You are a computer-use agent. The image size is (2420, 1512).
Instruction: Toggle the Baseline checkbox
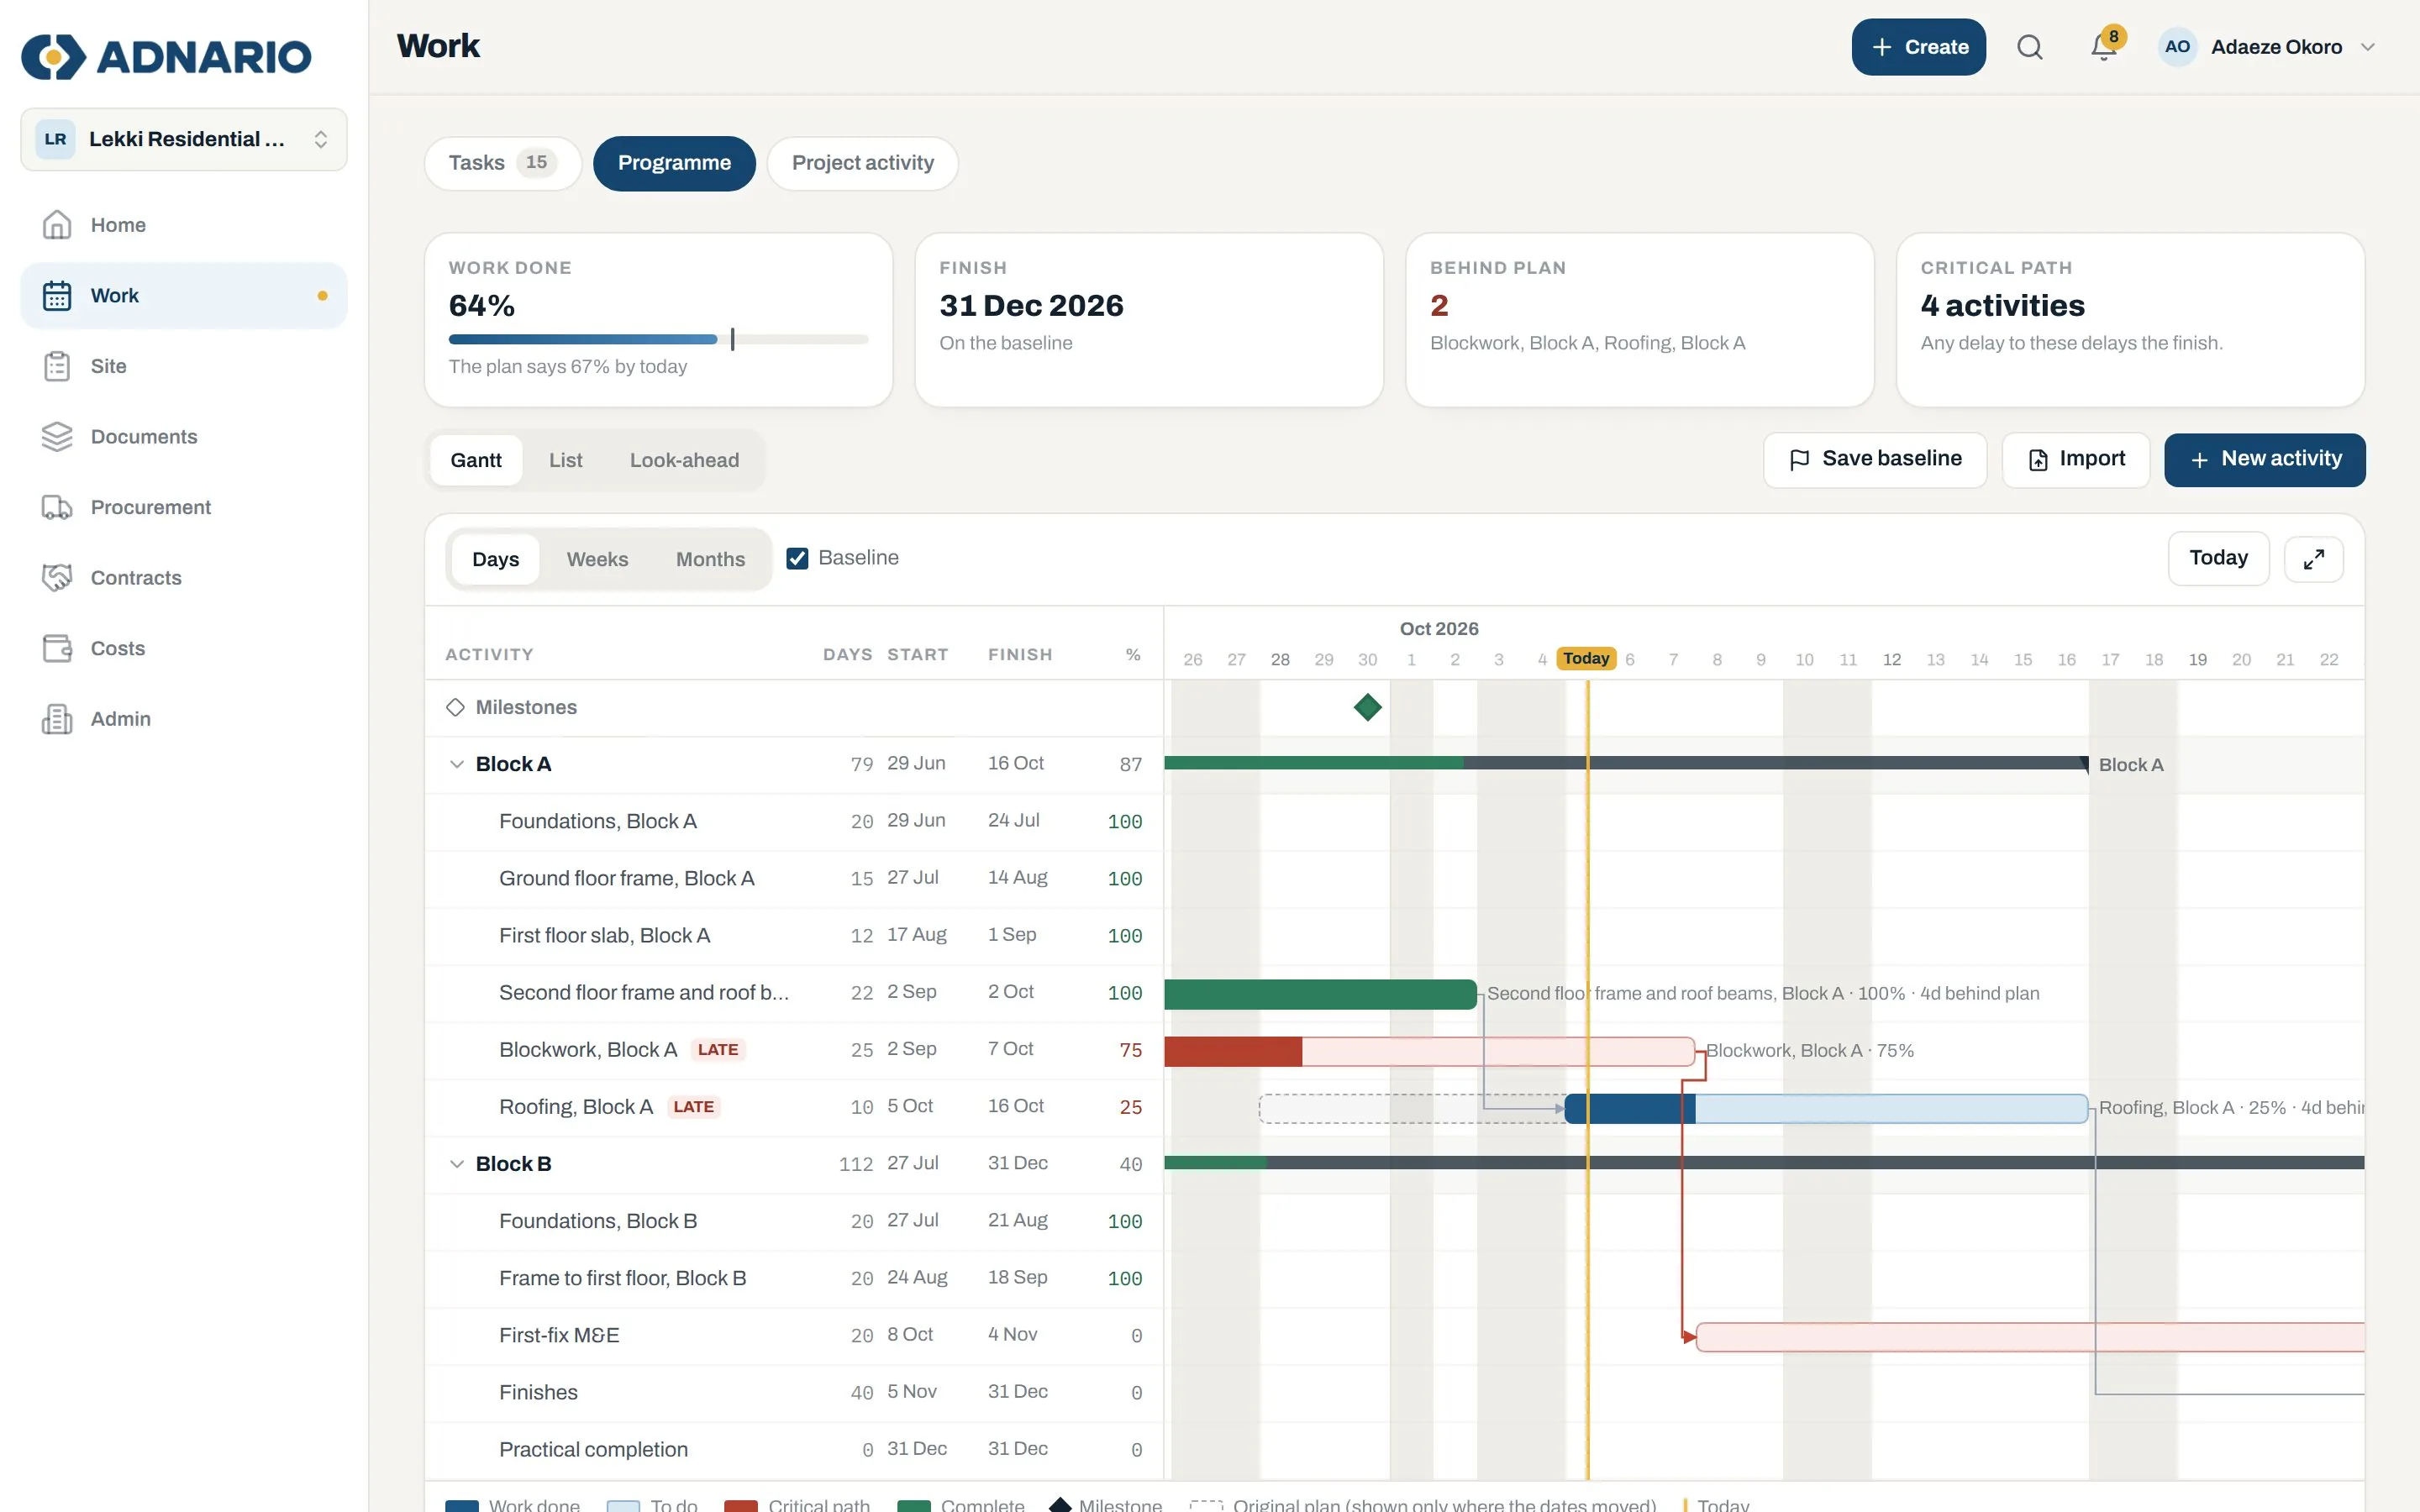pos(797,558)
